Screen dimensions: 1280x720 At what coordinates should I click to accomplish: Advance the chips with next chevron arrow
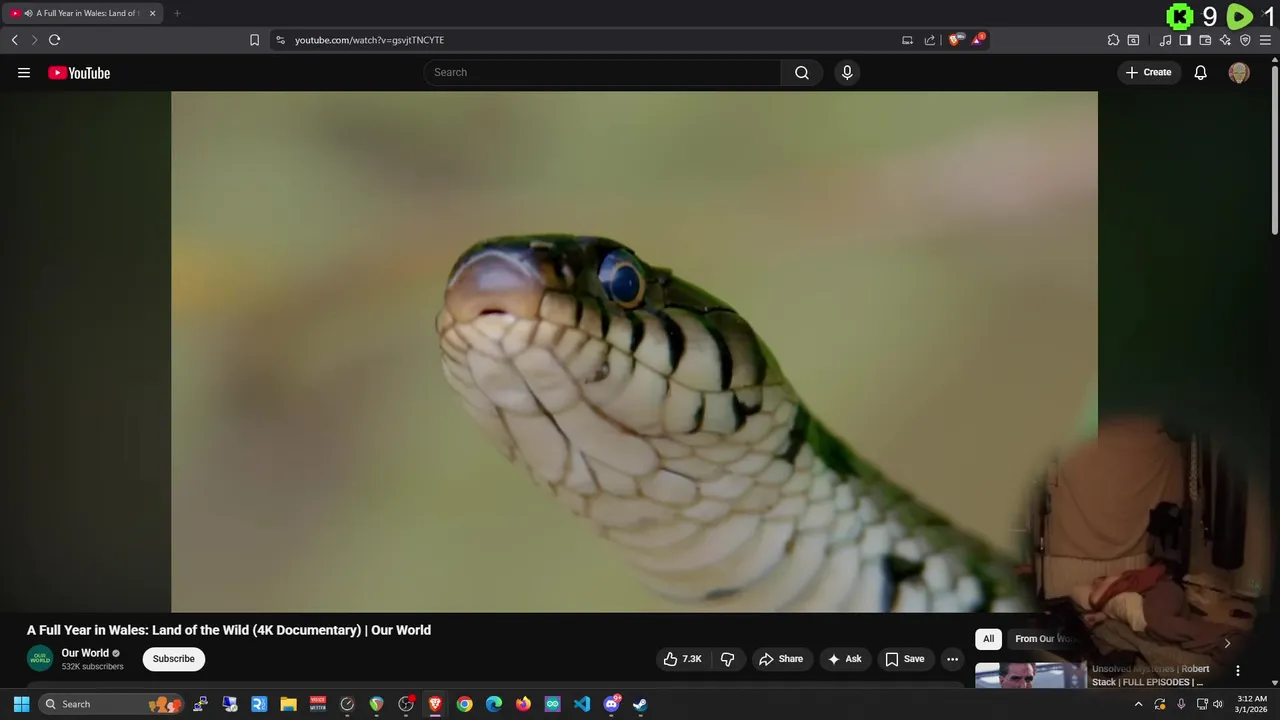(1227, 643)
